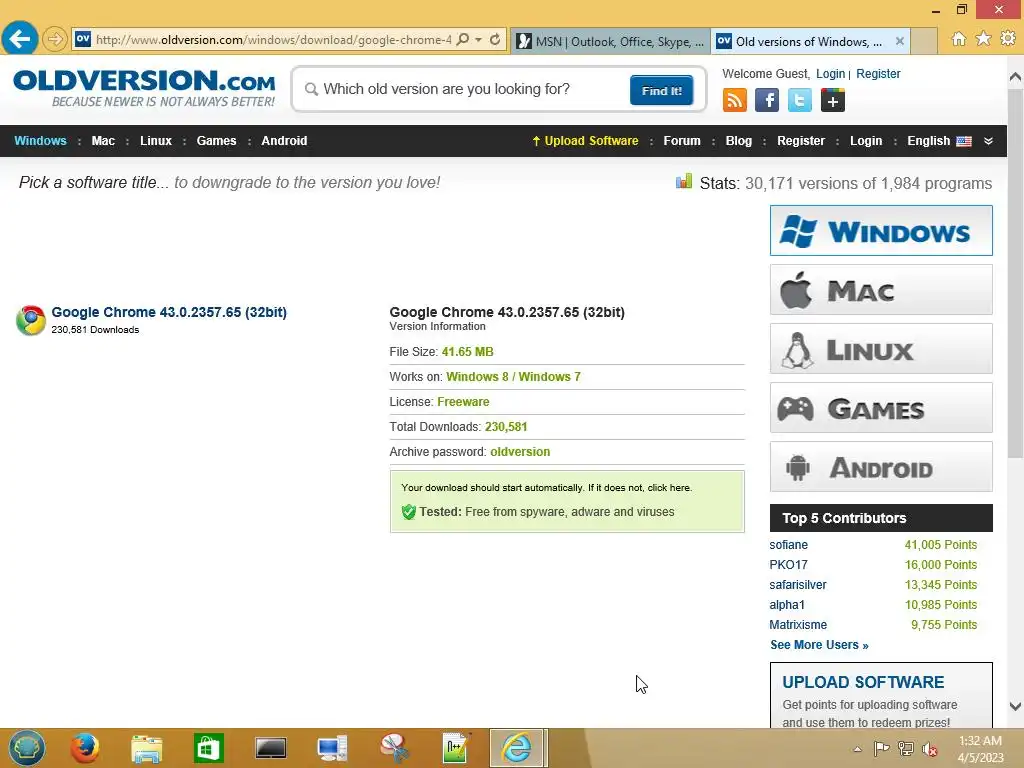
Task: Click the muted volume tray icon
Action: (x=929, y=749)
